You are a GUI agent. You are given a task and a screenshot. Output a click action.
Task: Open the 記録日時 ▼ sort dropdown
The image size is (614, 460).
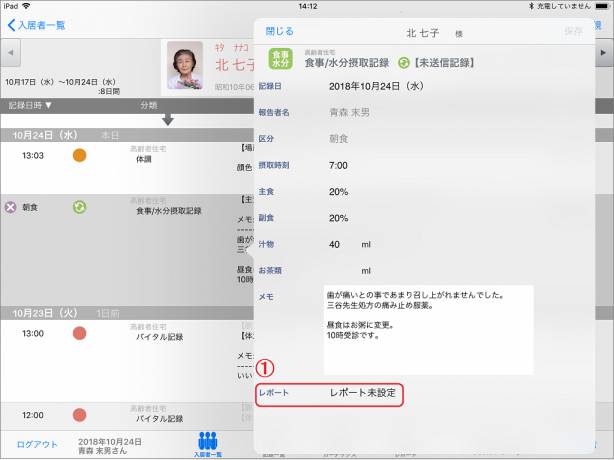click(x=31, y=105)
